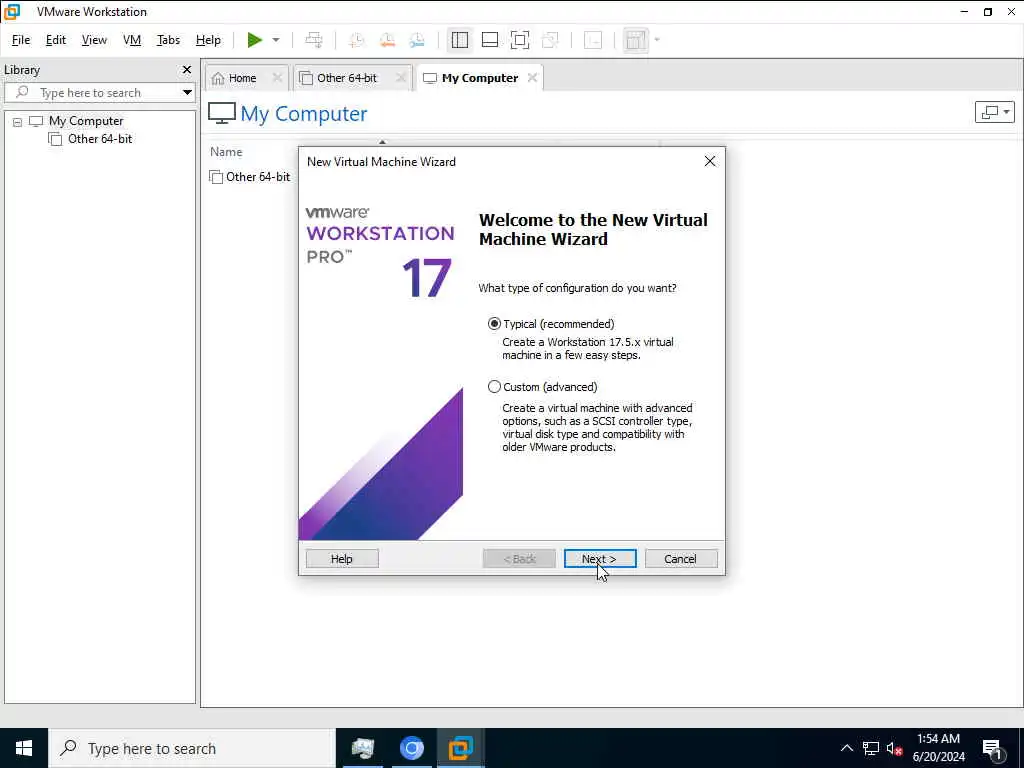Open the Server Manager taskbar icon
The image size is (1024, 768).
coord(362,748)
